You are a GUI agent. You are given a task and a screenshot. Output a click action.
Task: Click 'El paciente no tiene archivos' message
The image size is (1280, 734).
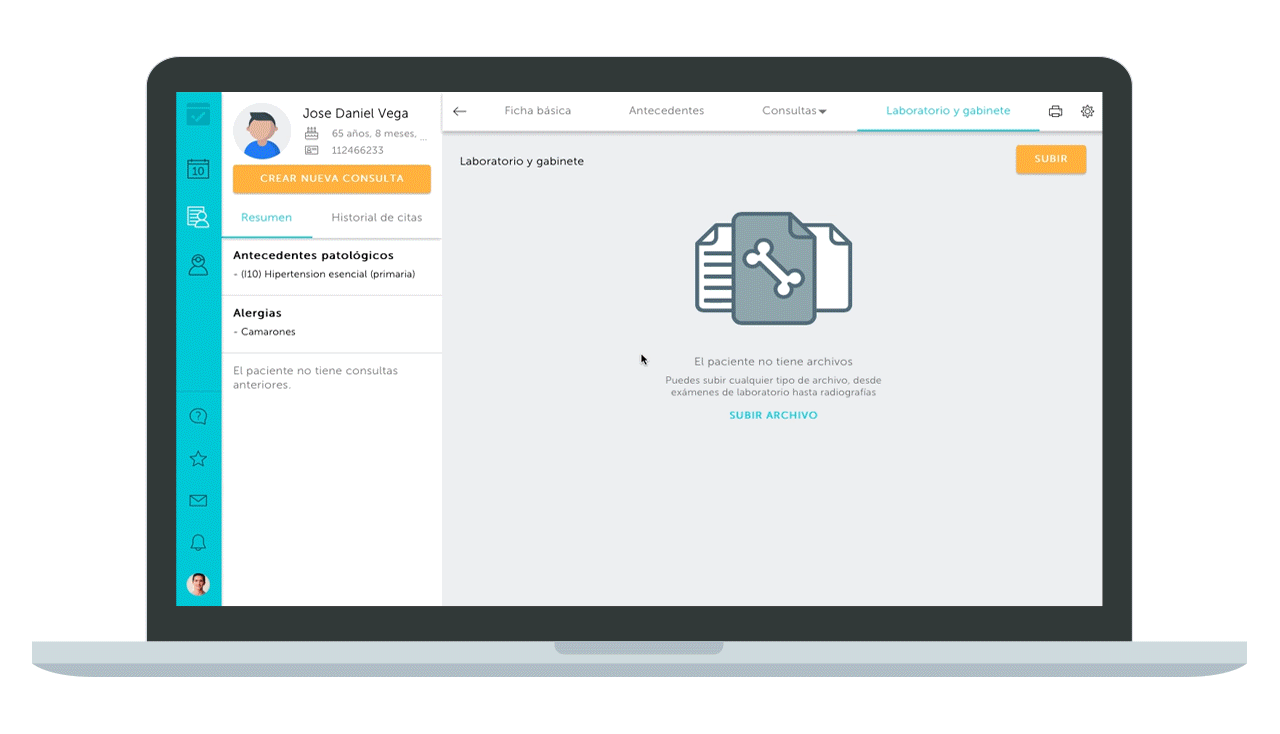click(773, 362)
